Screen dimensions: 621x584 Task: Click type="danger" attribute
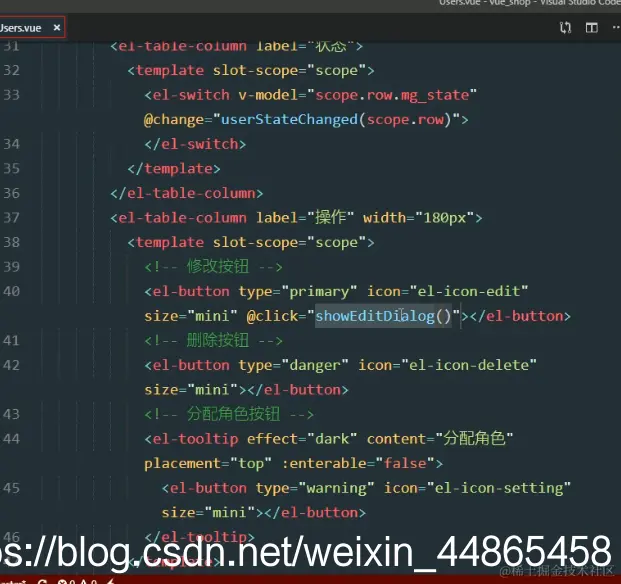tap(293, 365)
